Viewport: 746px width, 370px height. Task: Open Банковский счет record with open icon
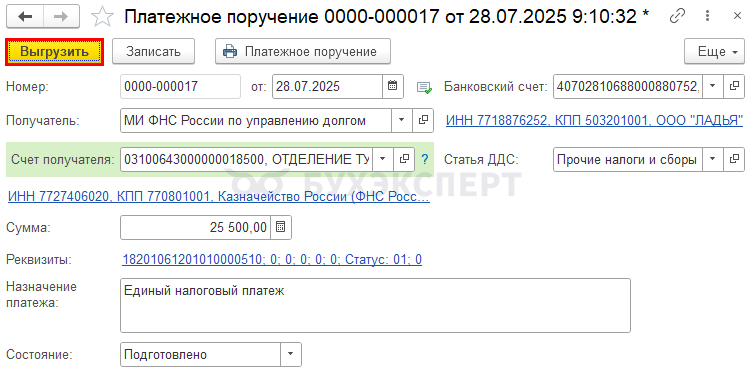pos(734,87)
